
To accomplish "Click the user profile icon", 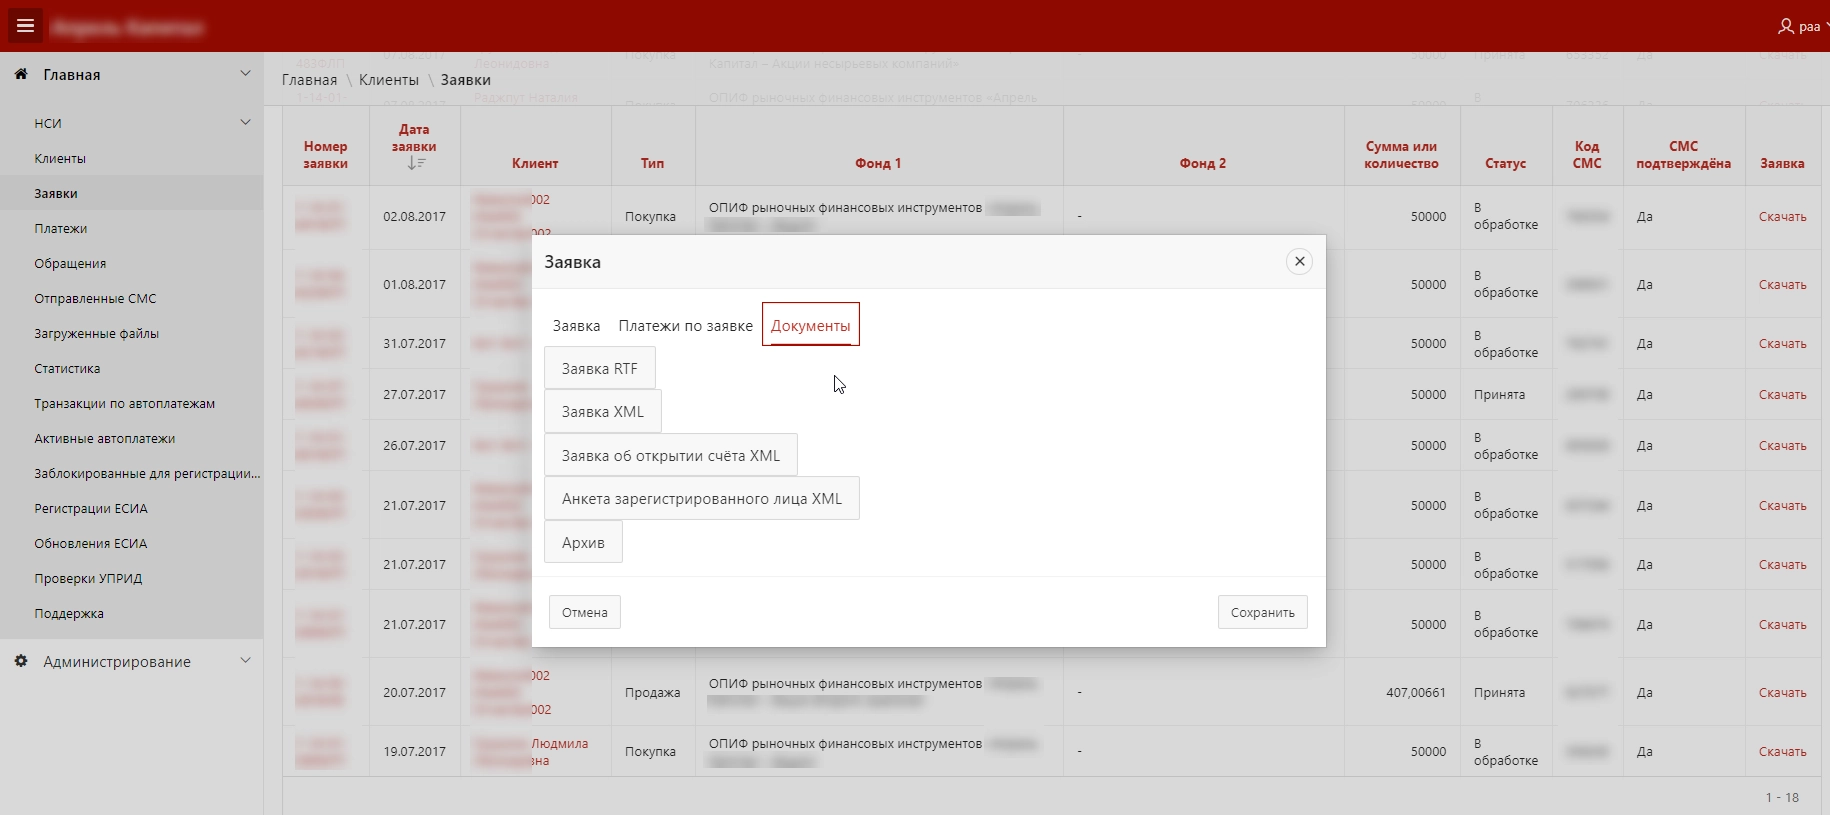I will pyautogui.click(x=1786, y=27).
